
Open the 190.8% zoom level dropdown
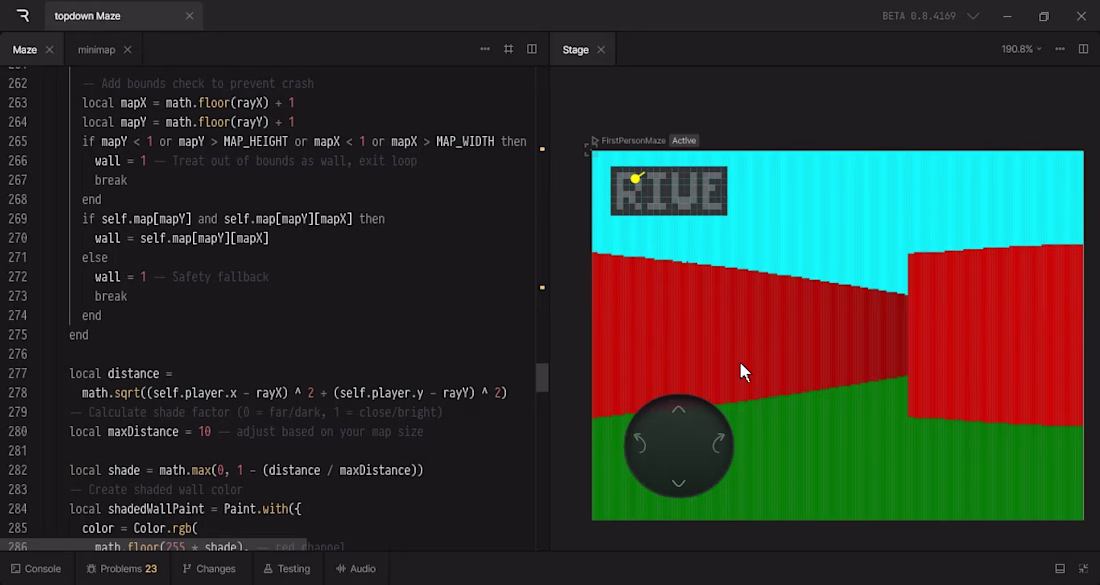click(x=1021, y=49)
